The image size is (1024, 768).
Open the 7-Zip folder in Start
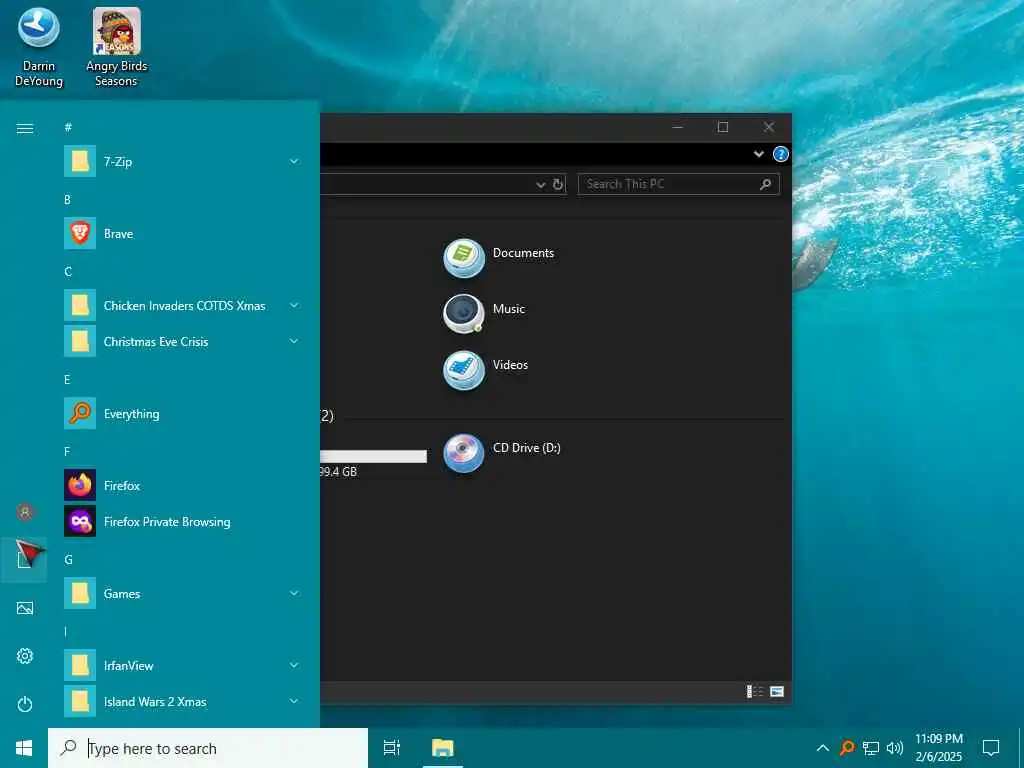182,161
